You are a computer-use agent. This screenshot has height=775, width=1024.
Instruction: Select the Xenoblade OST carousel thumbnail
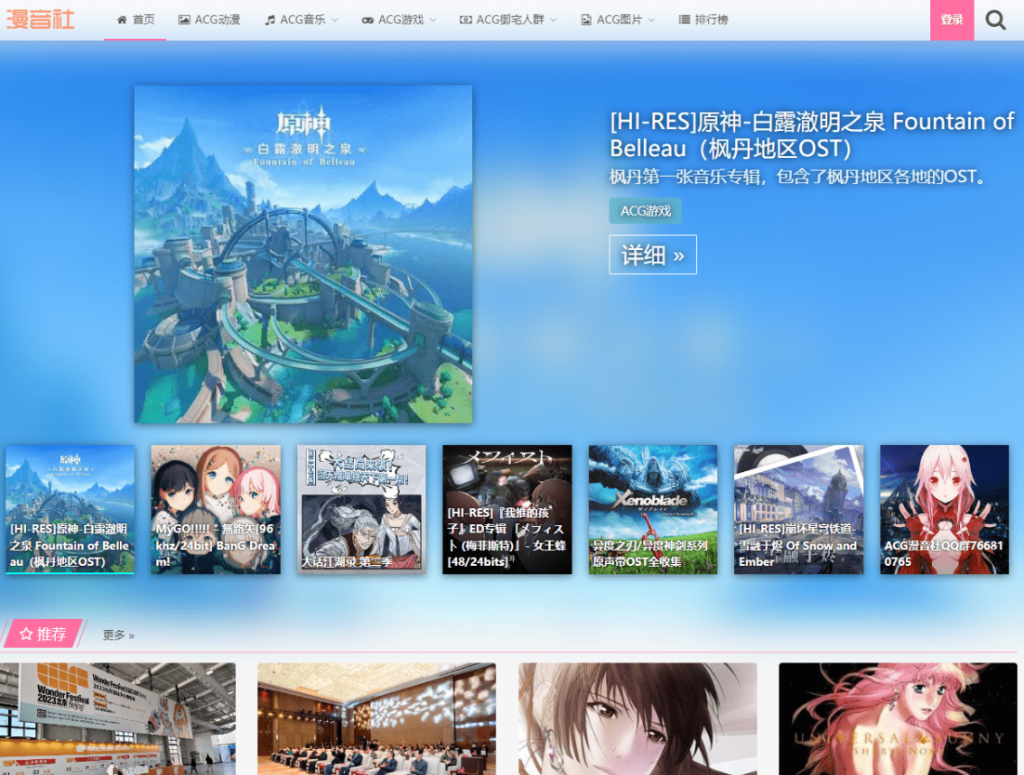[652, 509]
